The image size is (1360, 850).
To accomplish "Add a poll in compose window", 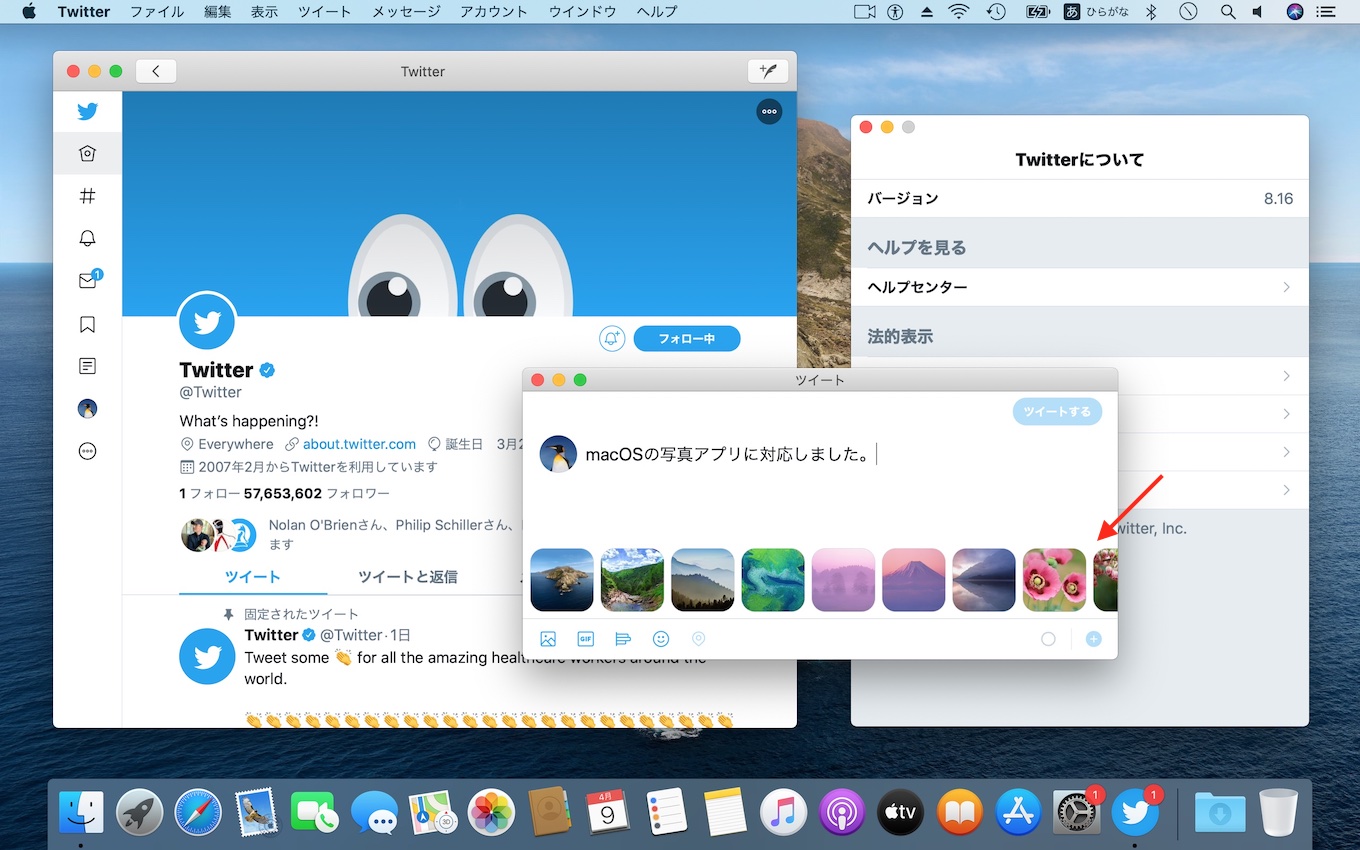I will 623,639.
